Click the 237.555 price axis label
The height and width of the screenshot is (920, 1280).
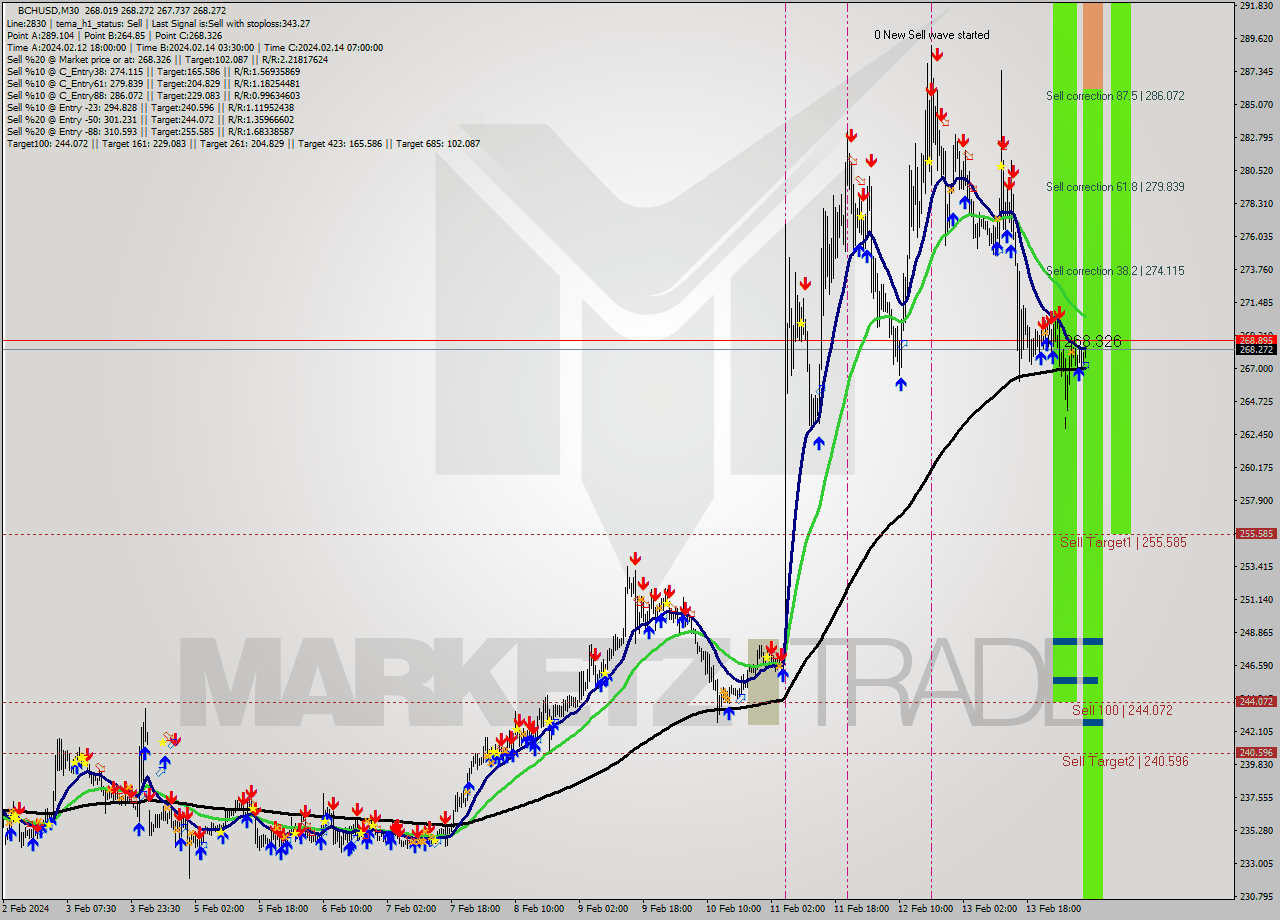pyautogui.click(x=1256, y=798)
